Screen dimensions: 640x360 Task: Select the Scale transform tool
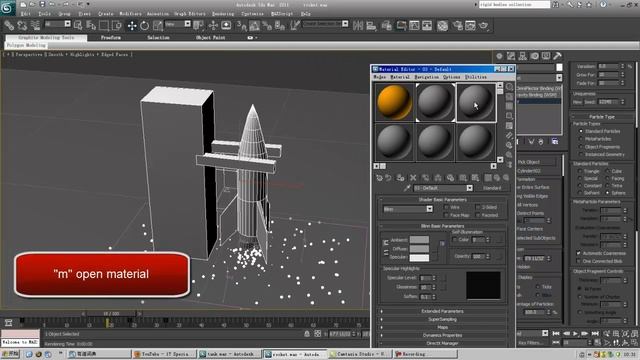click(158, 26)
